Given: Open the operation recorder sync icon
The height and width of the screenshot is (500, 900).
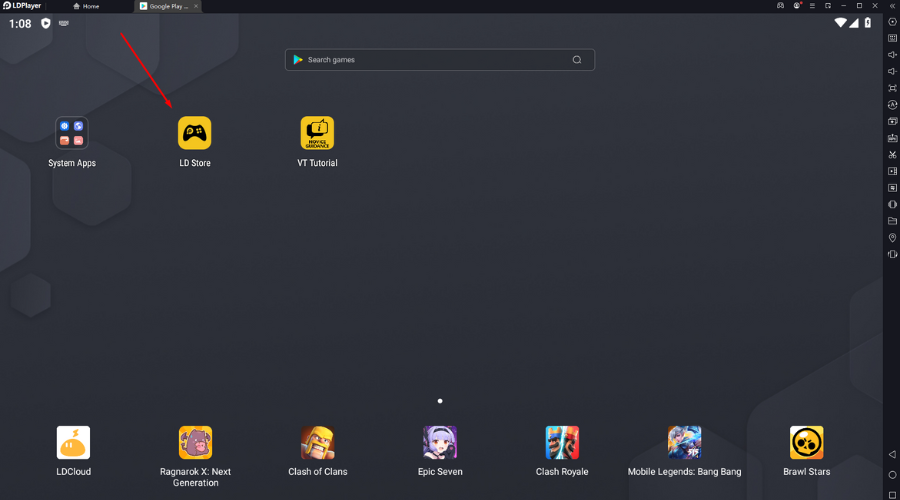Looking at the screenshot, I should [x=893, y=105].
